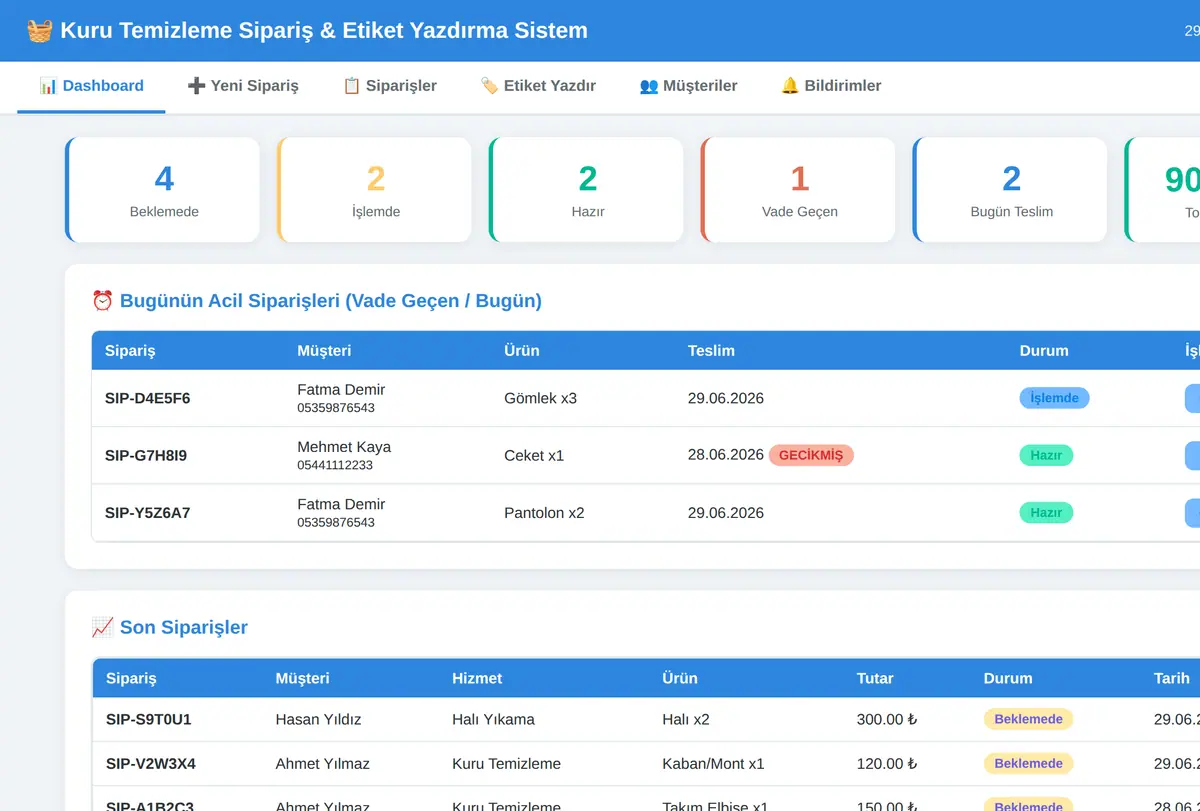This screenshot has height=811, width=1200.
Task: Click the basket logo icon in the header
Action: pyautogui.click(x=40, y=30)
